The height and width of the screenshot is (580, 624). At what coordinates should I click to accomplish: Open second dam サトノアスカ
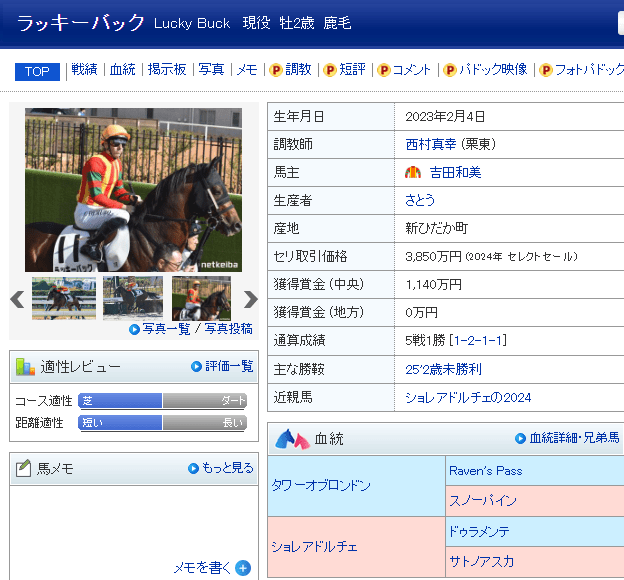pyautogui.click(x=482, y=561)
